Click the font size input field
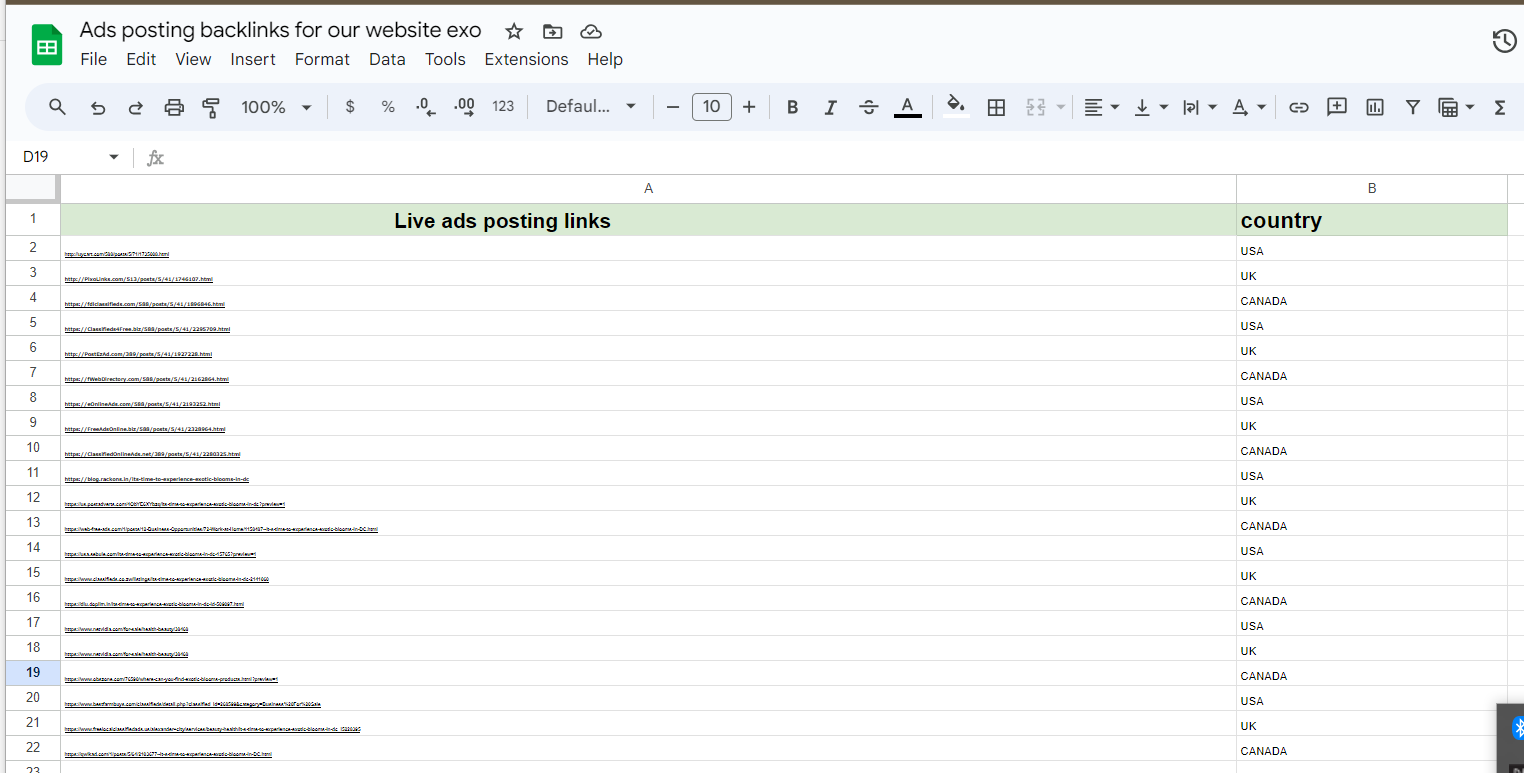Screen dimensions: 1524x773 [711, 107]
